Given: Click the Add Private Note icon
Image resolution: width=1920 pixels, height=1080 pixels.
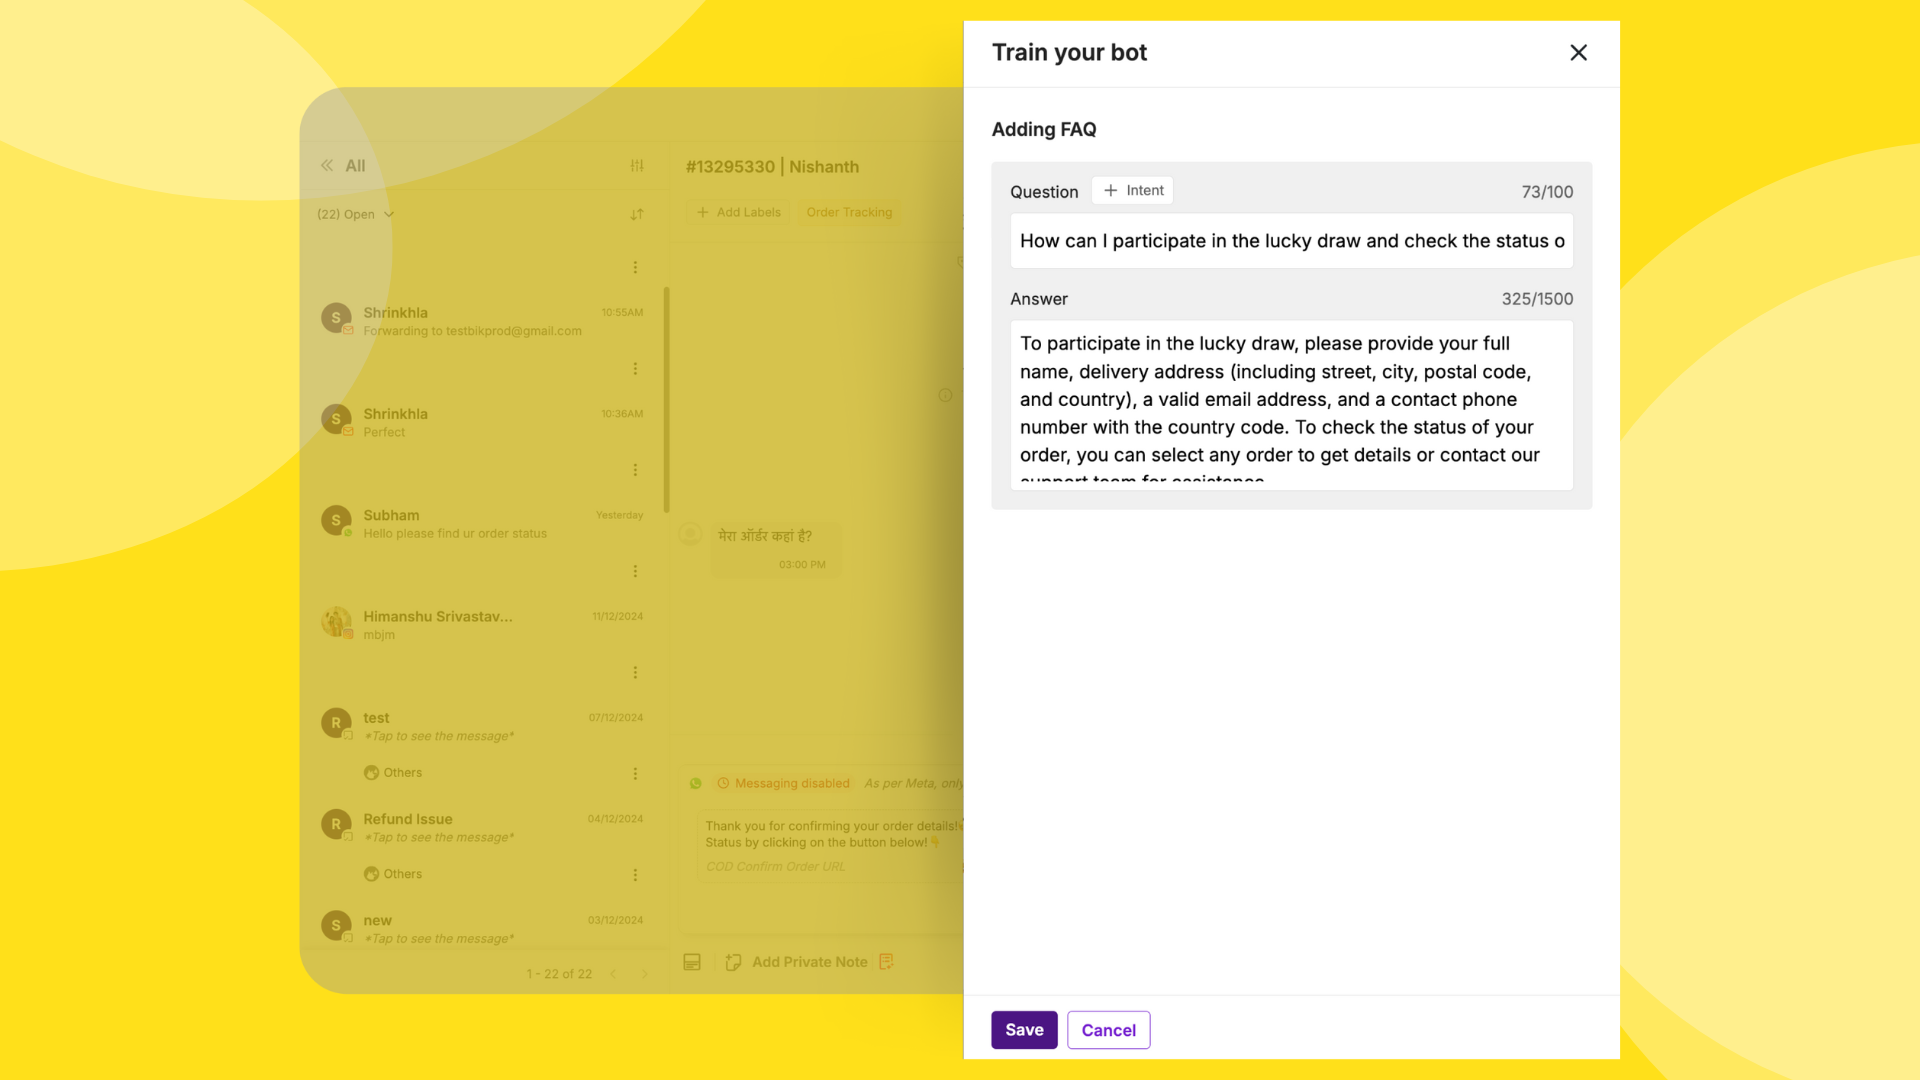Looking at the screenshot, I should tap(735, 961).
